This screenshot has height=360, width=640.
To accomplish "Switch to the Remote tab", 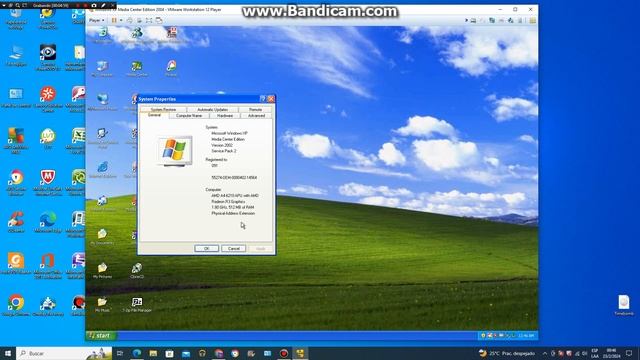I will click(256, 109).
